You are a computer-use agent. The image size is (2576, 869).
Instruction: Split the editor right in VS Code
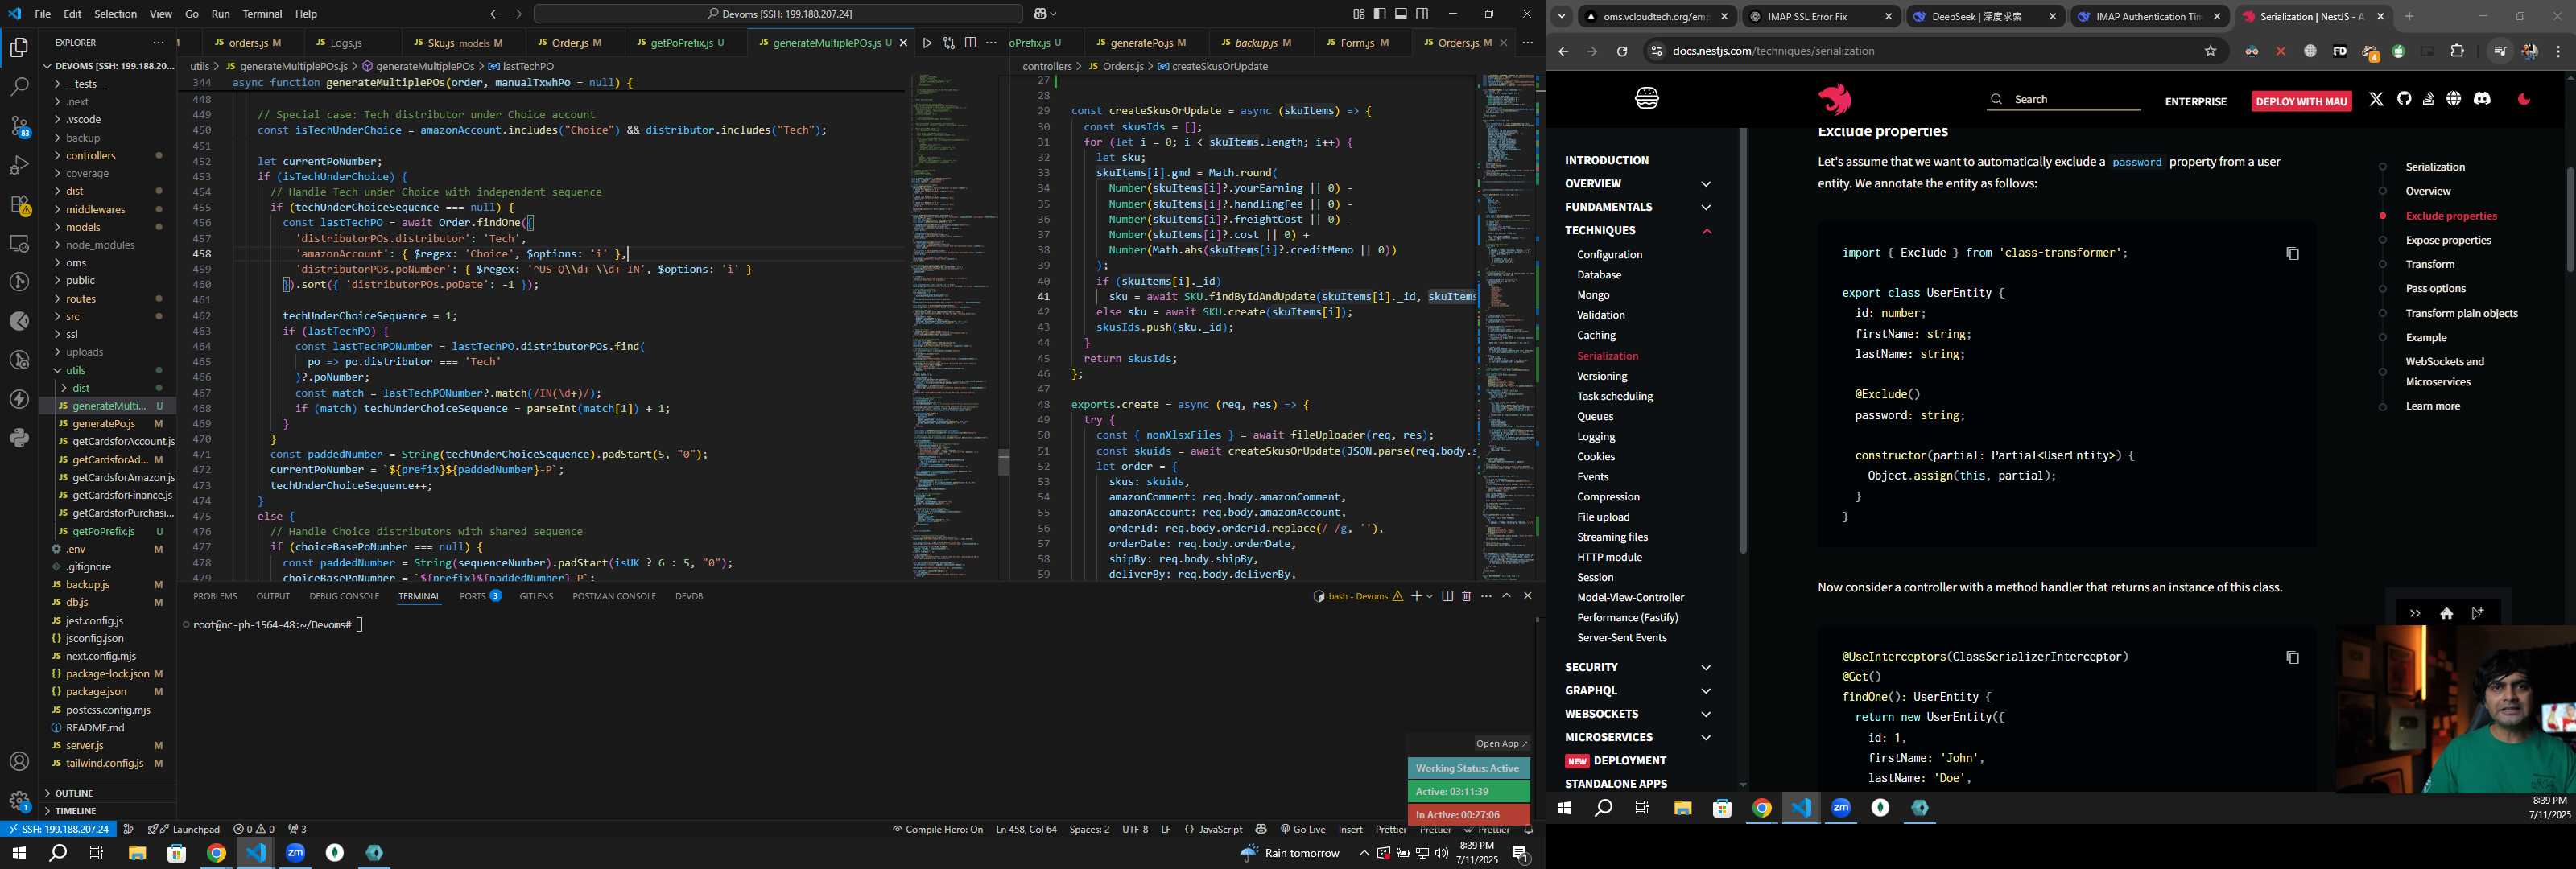[970, 43]
